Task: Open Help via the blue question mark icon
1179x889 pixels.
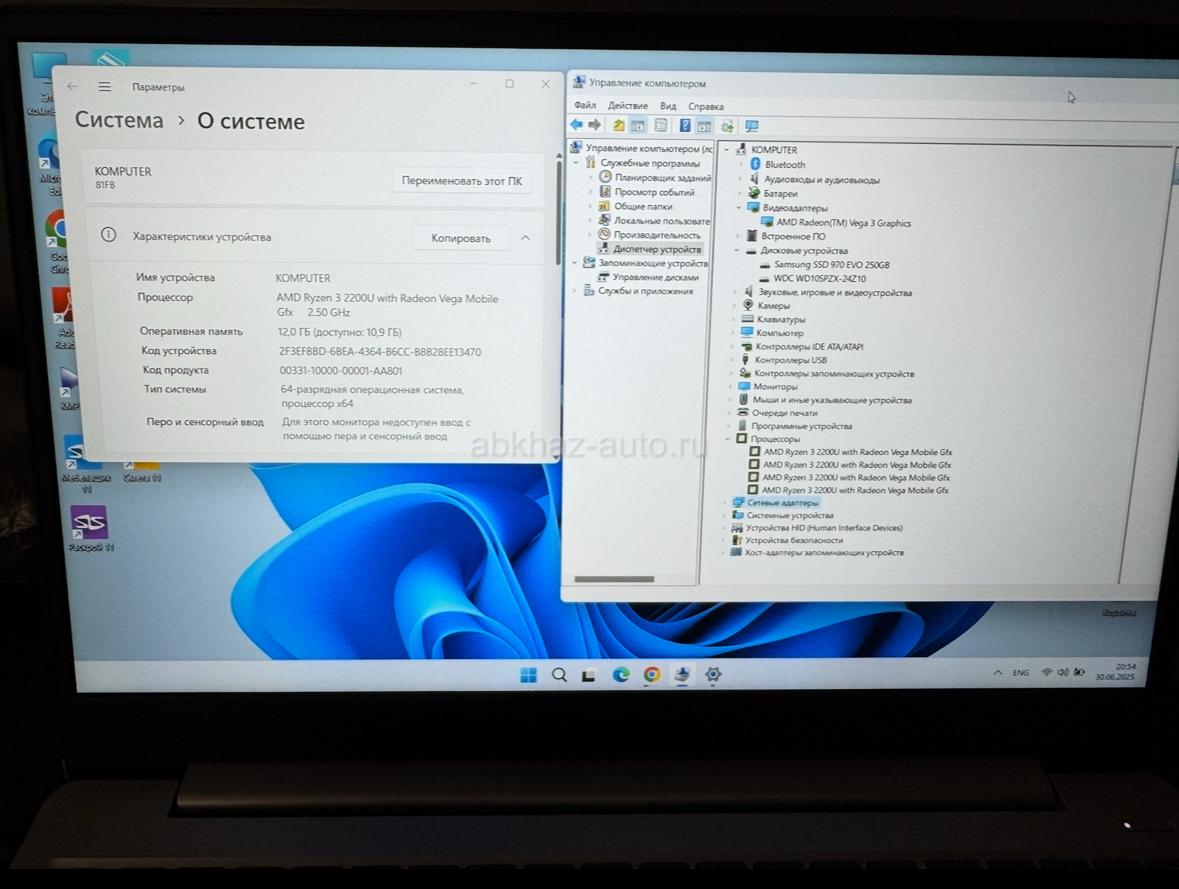Action: 685,126
